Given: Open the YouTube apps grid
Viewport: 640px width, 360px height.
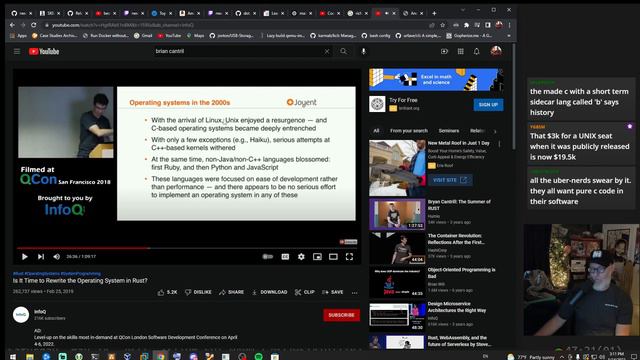Looking at the screenshot, I should pos(460,51).
